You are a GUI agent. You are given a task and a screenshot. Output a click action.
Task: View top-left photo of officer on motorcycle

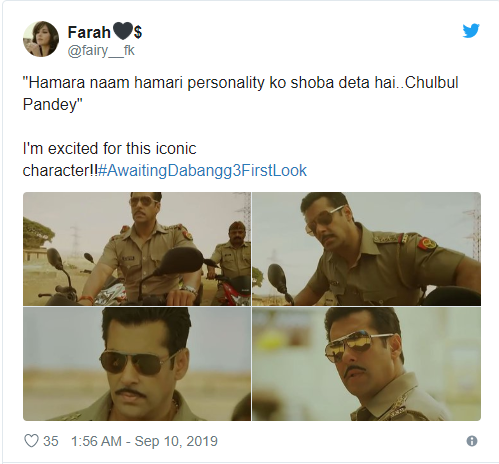(137, 249)
